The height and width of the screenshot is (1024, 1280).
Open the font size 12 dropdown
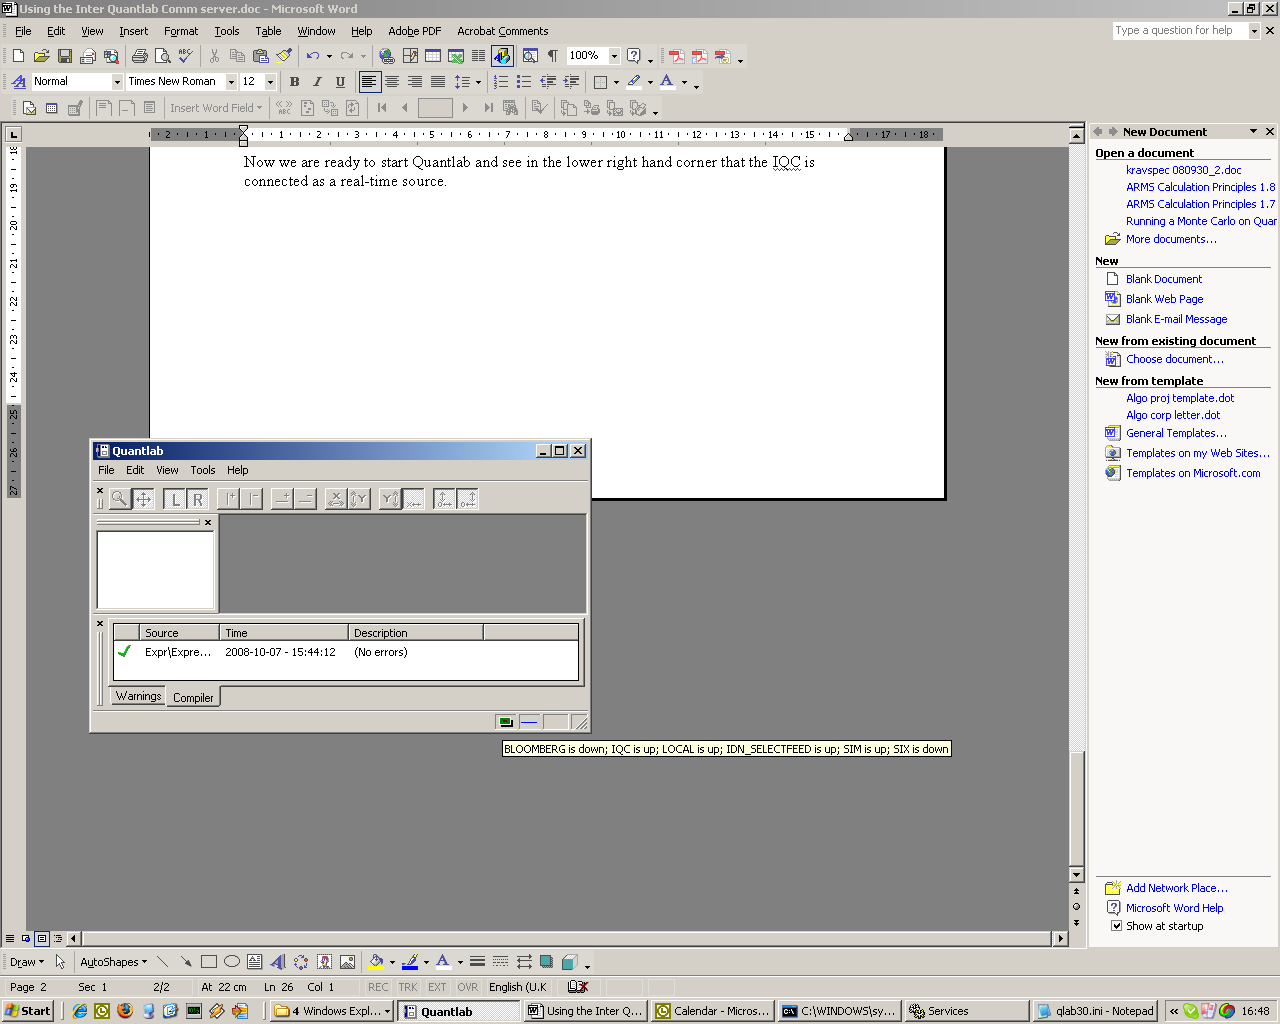[x=270, y=82]
